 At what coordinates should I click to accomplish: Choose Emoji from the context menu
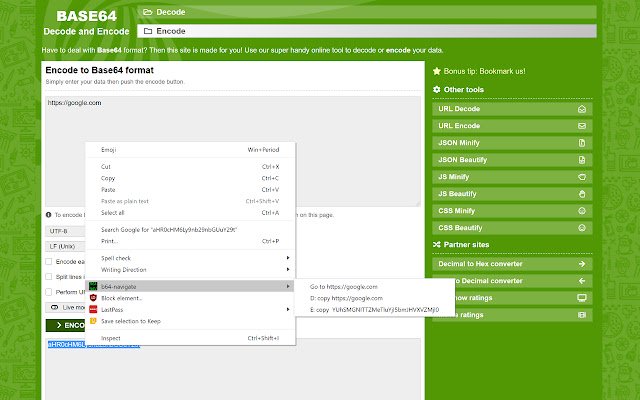(190, 150)
